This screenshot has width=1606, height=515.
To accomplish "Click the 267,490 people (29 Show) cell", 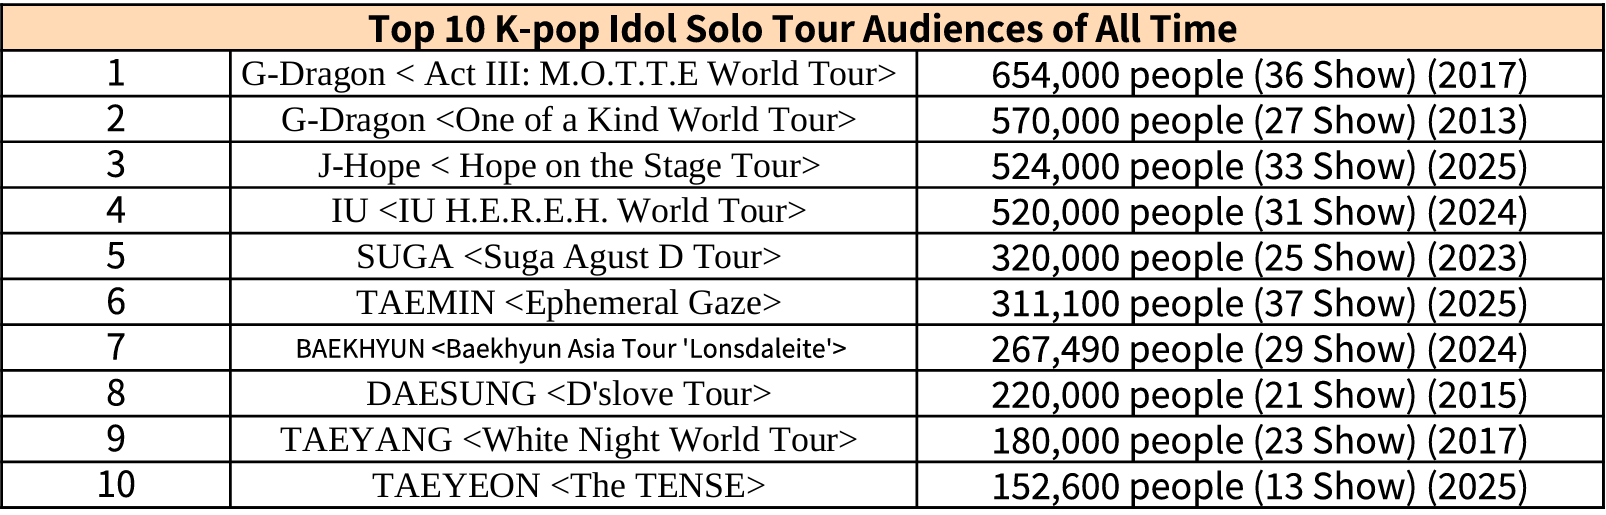I will click(1259, 349).
